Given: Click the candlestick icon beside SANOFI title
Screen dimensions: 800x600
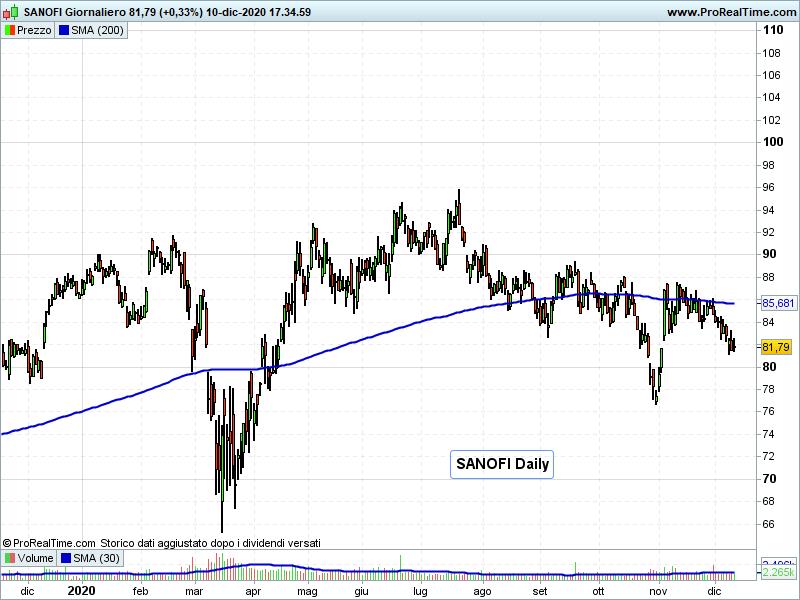Looking at the screenshot, I should (10, 12).
